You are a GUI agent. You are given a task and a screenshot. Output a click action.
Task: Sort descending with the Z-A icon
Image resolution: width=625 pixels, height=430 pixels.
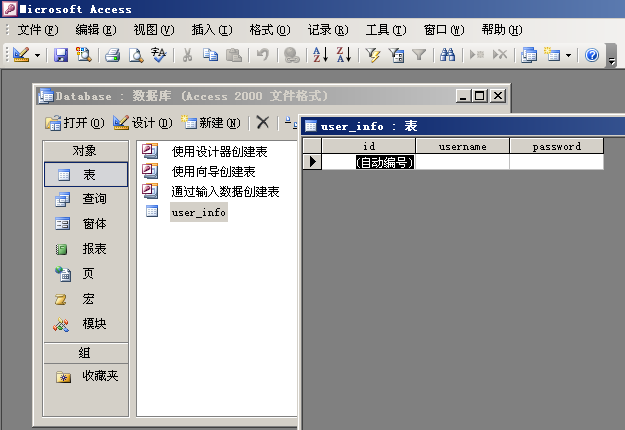pos(344,55)
